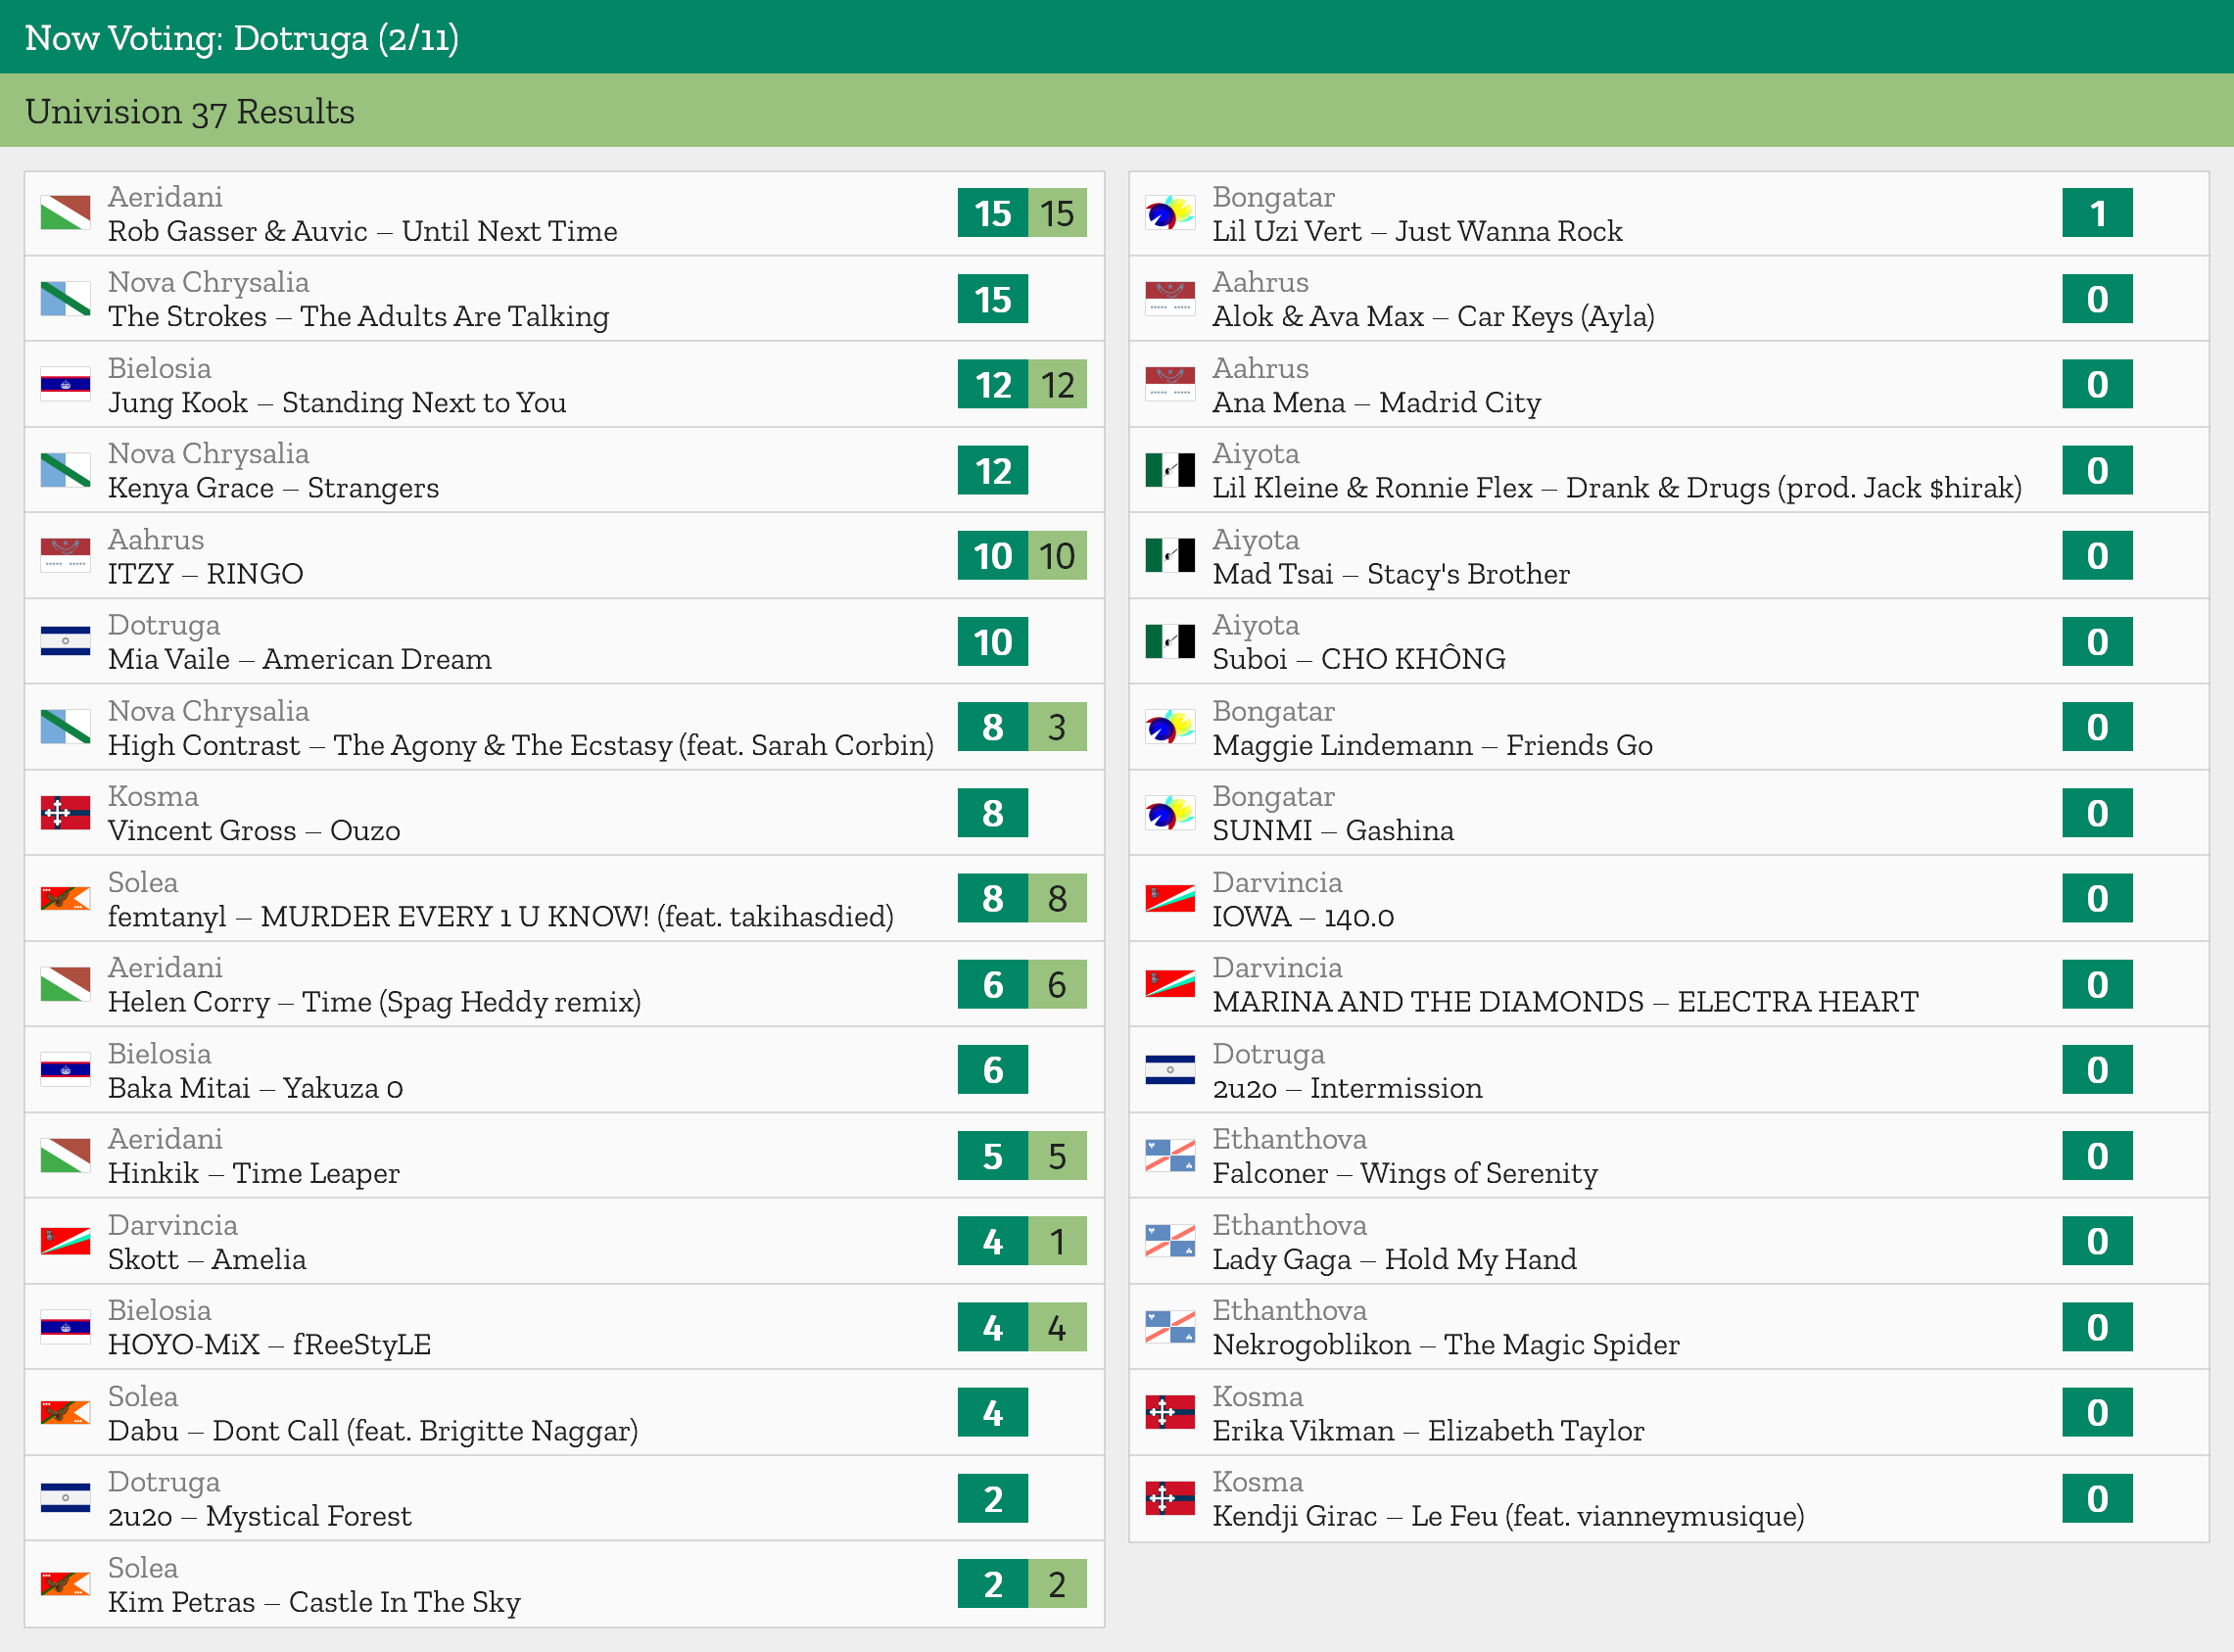The image size is (2234, 1652).
Task: Click light green 8 for femtanyl entry
Action: point(1057,898)
